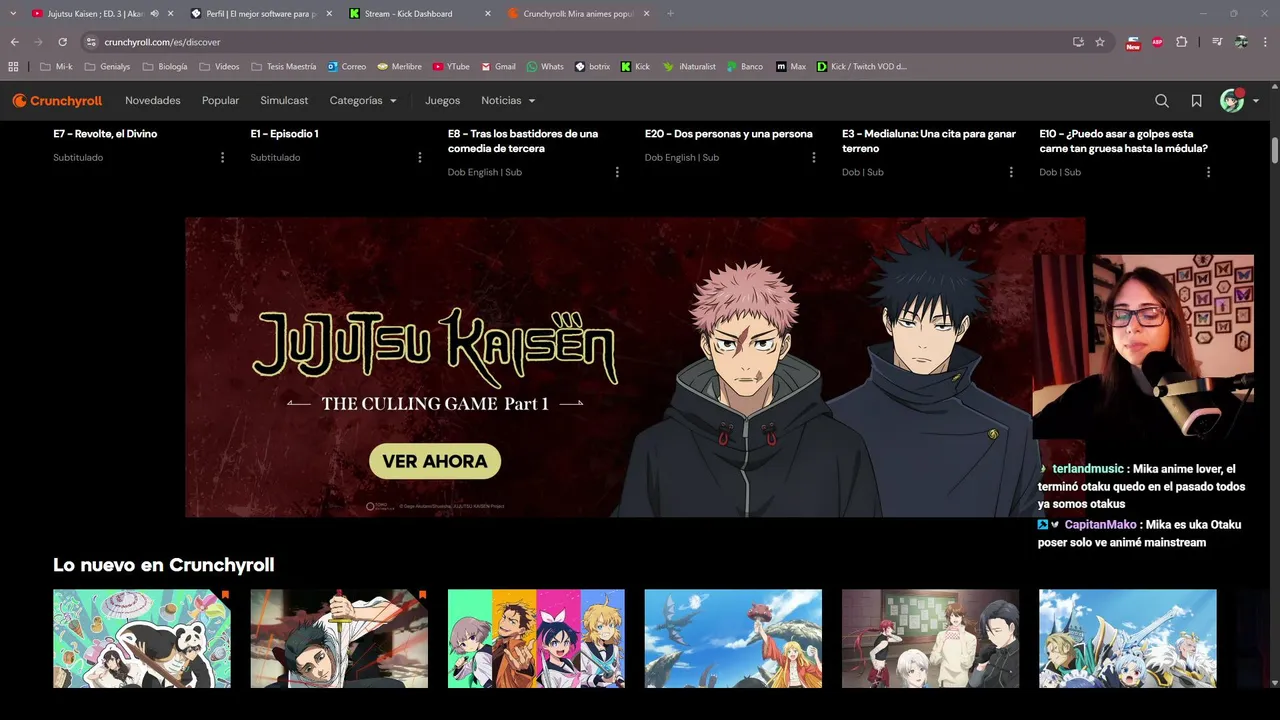The image size is (1280, 720).
Task: Close the Crunchyroll tab
Action: 646,13
